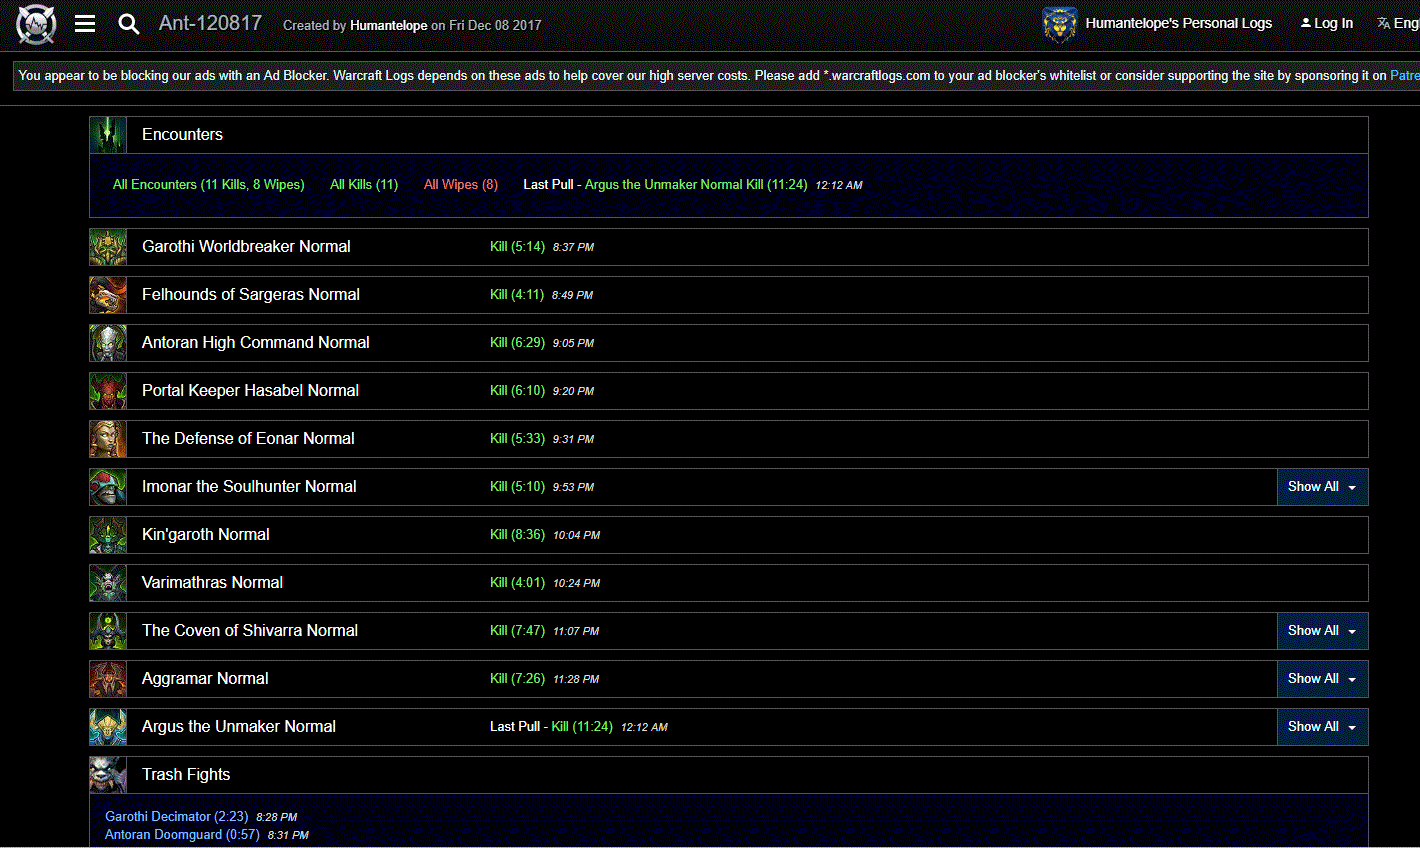This screenshot has width=1420, height=848.
Task: Open the Kin'garoth Kill (8:36) log
Action: coord(517,535)
